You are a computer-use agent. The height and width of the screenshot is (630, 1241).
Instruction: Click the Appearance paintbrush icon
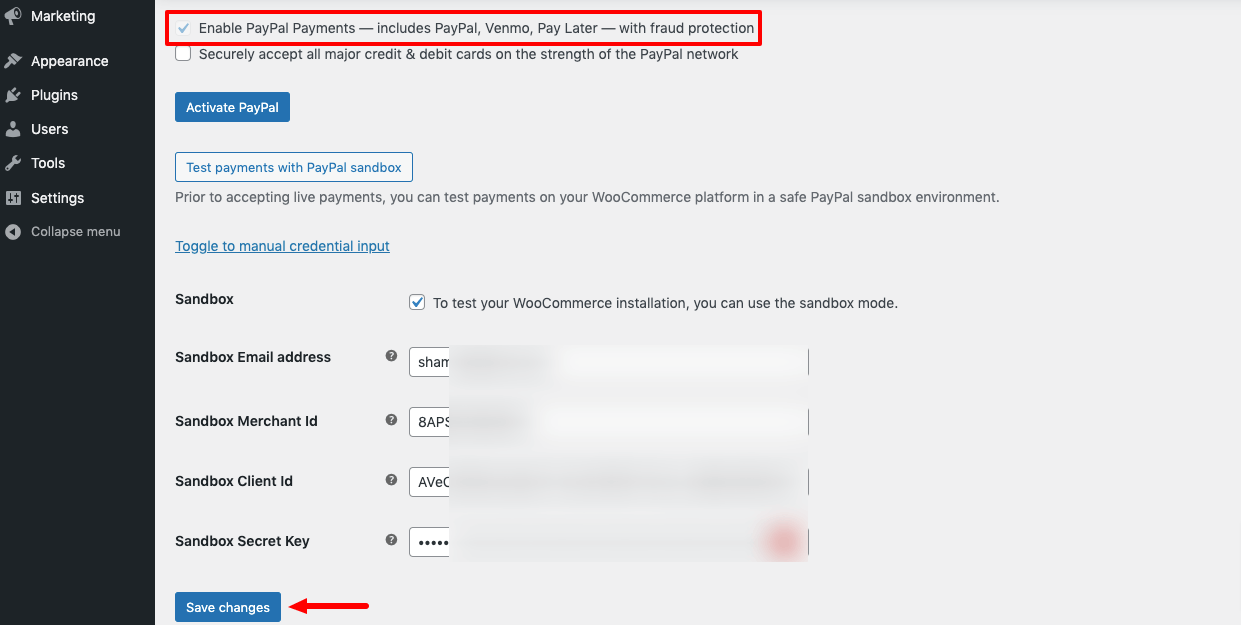pyautogui.click(x=13, y=61)
